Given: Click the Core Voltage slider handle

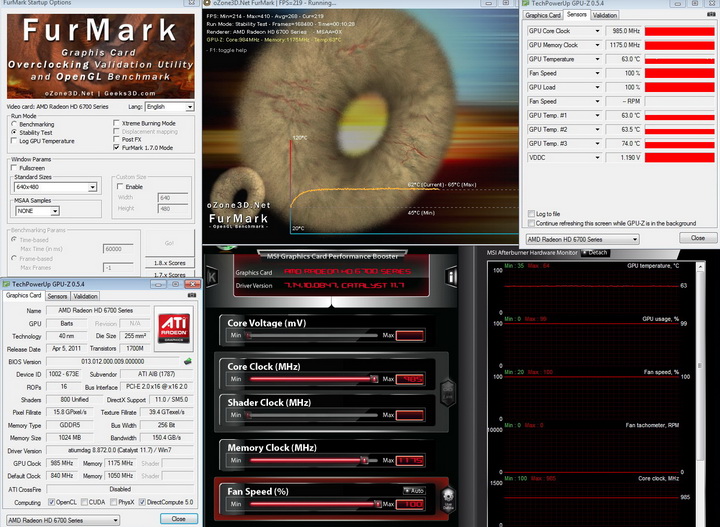Looking at the screenshot, I should [248, 336].
